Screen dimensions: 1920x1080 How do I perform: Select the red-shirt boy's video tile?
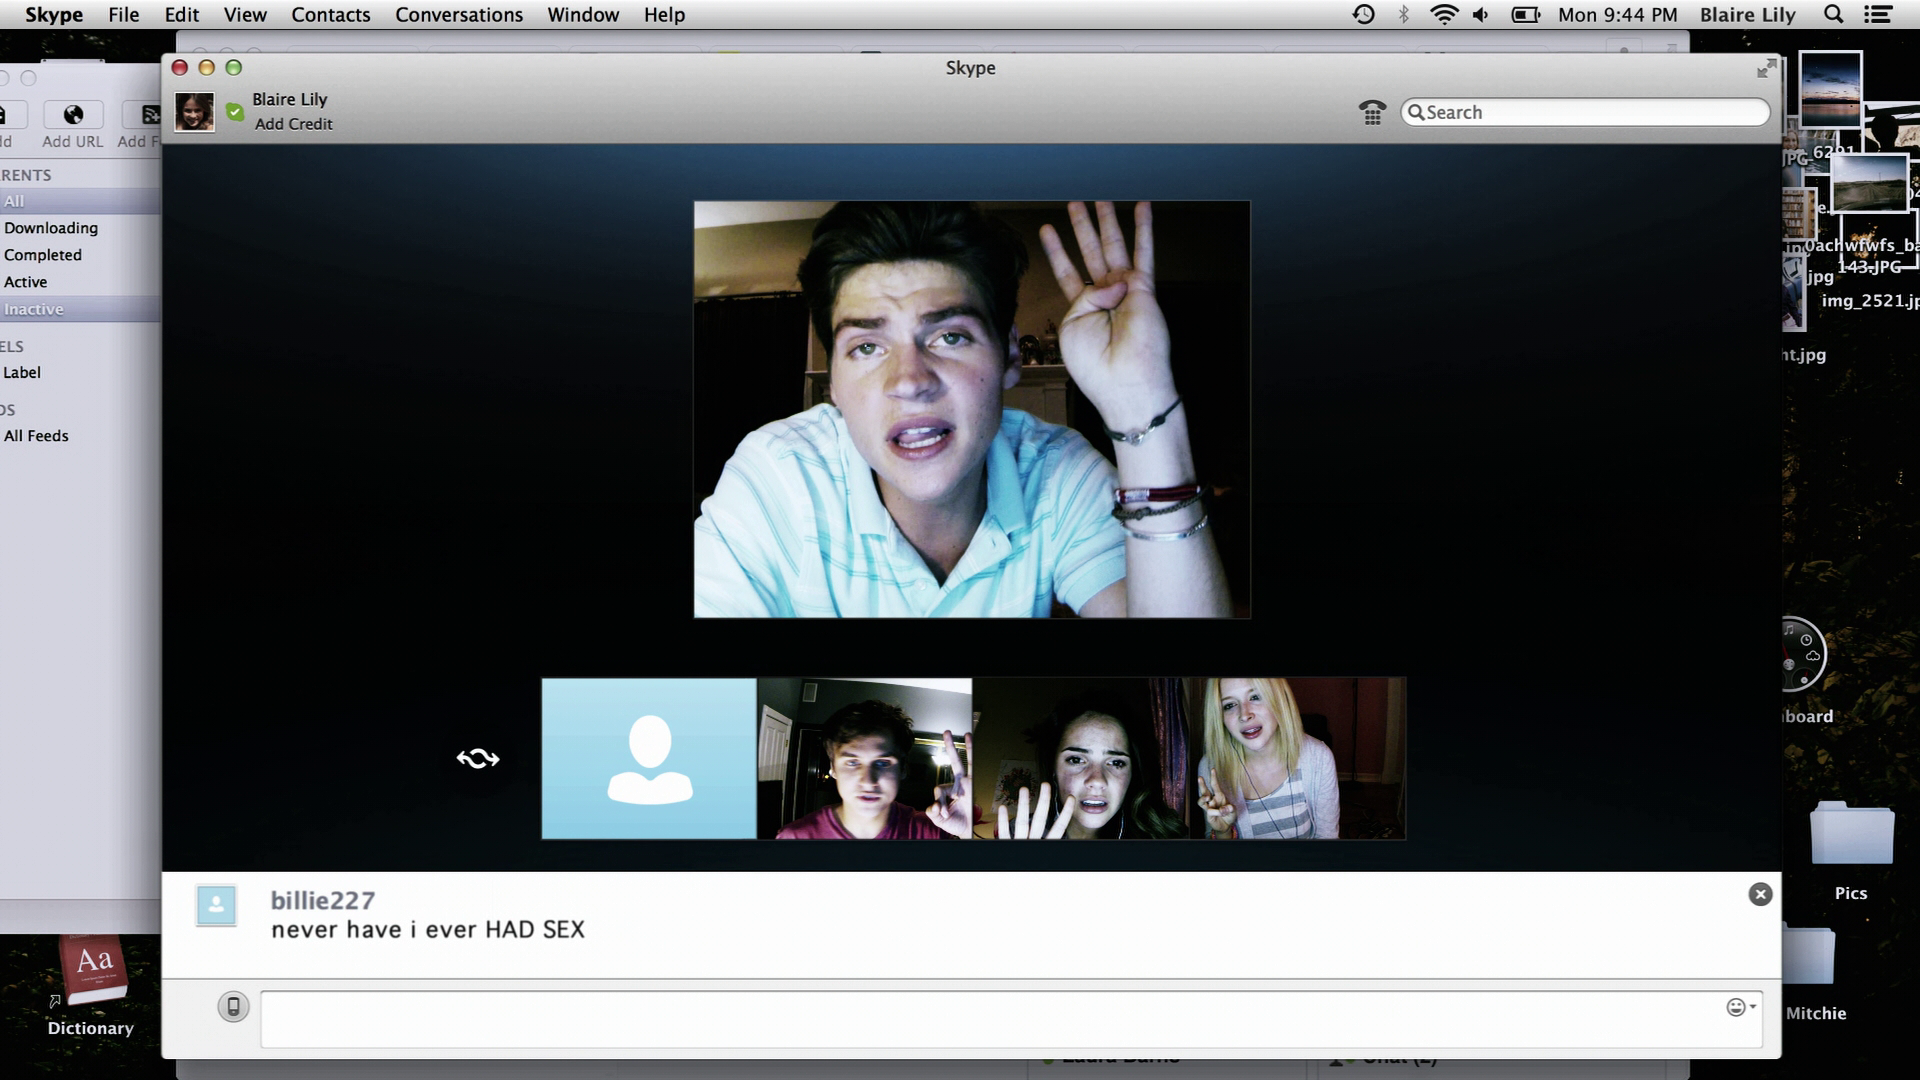pos(865,758)
